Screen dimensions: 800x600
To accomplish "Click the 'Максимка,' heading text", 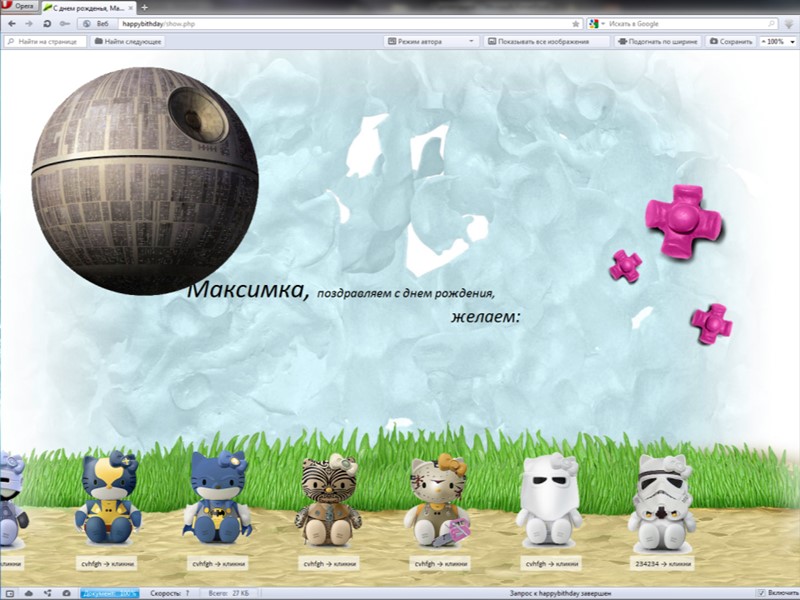I will pyautogui.click(x=248, y=290).
